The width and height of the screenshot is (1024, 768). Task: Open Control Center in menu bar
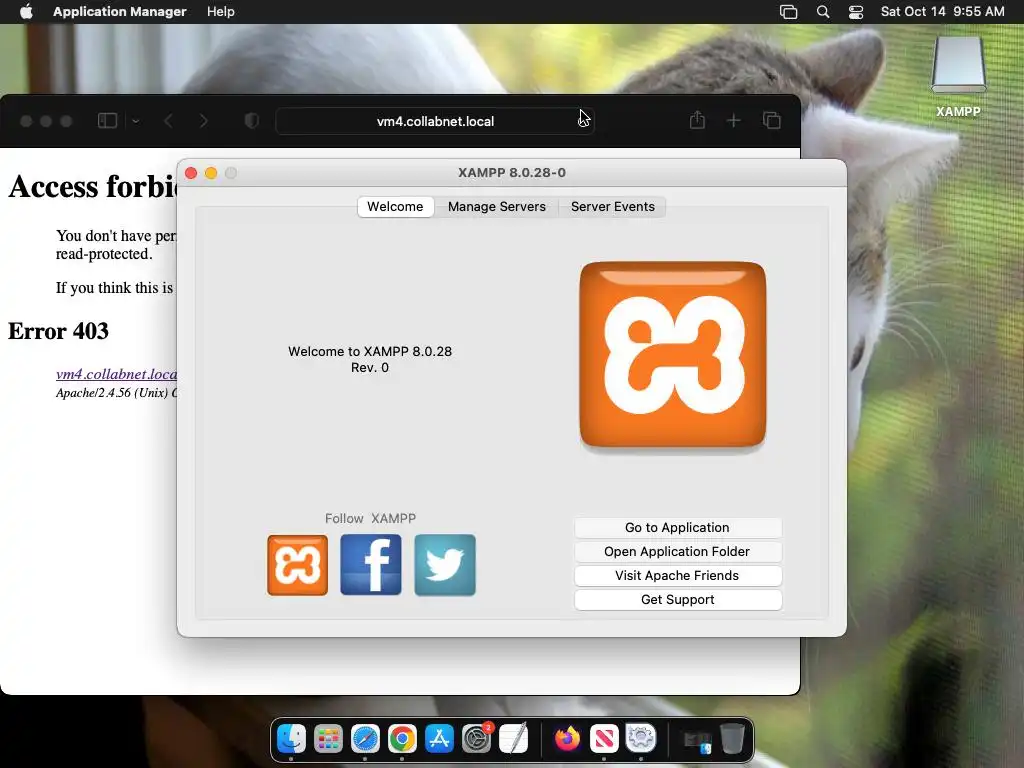[856, 12]
